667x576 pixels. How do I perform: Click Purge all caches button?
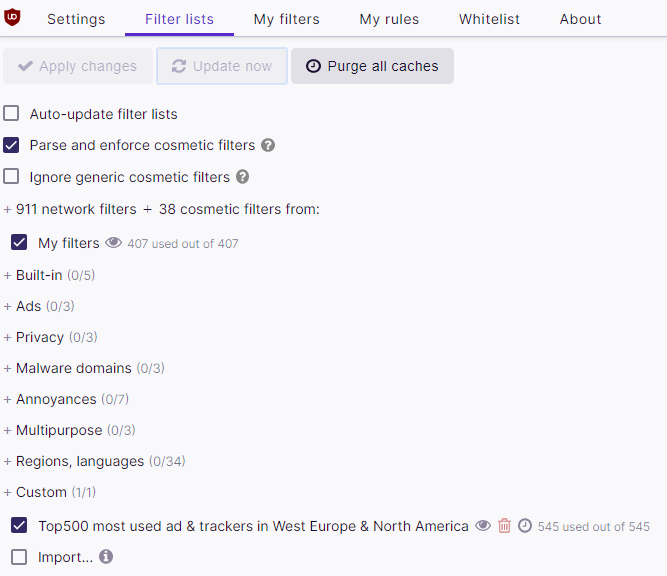[372, 66]
